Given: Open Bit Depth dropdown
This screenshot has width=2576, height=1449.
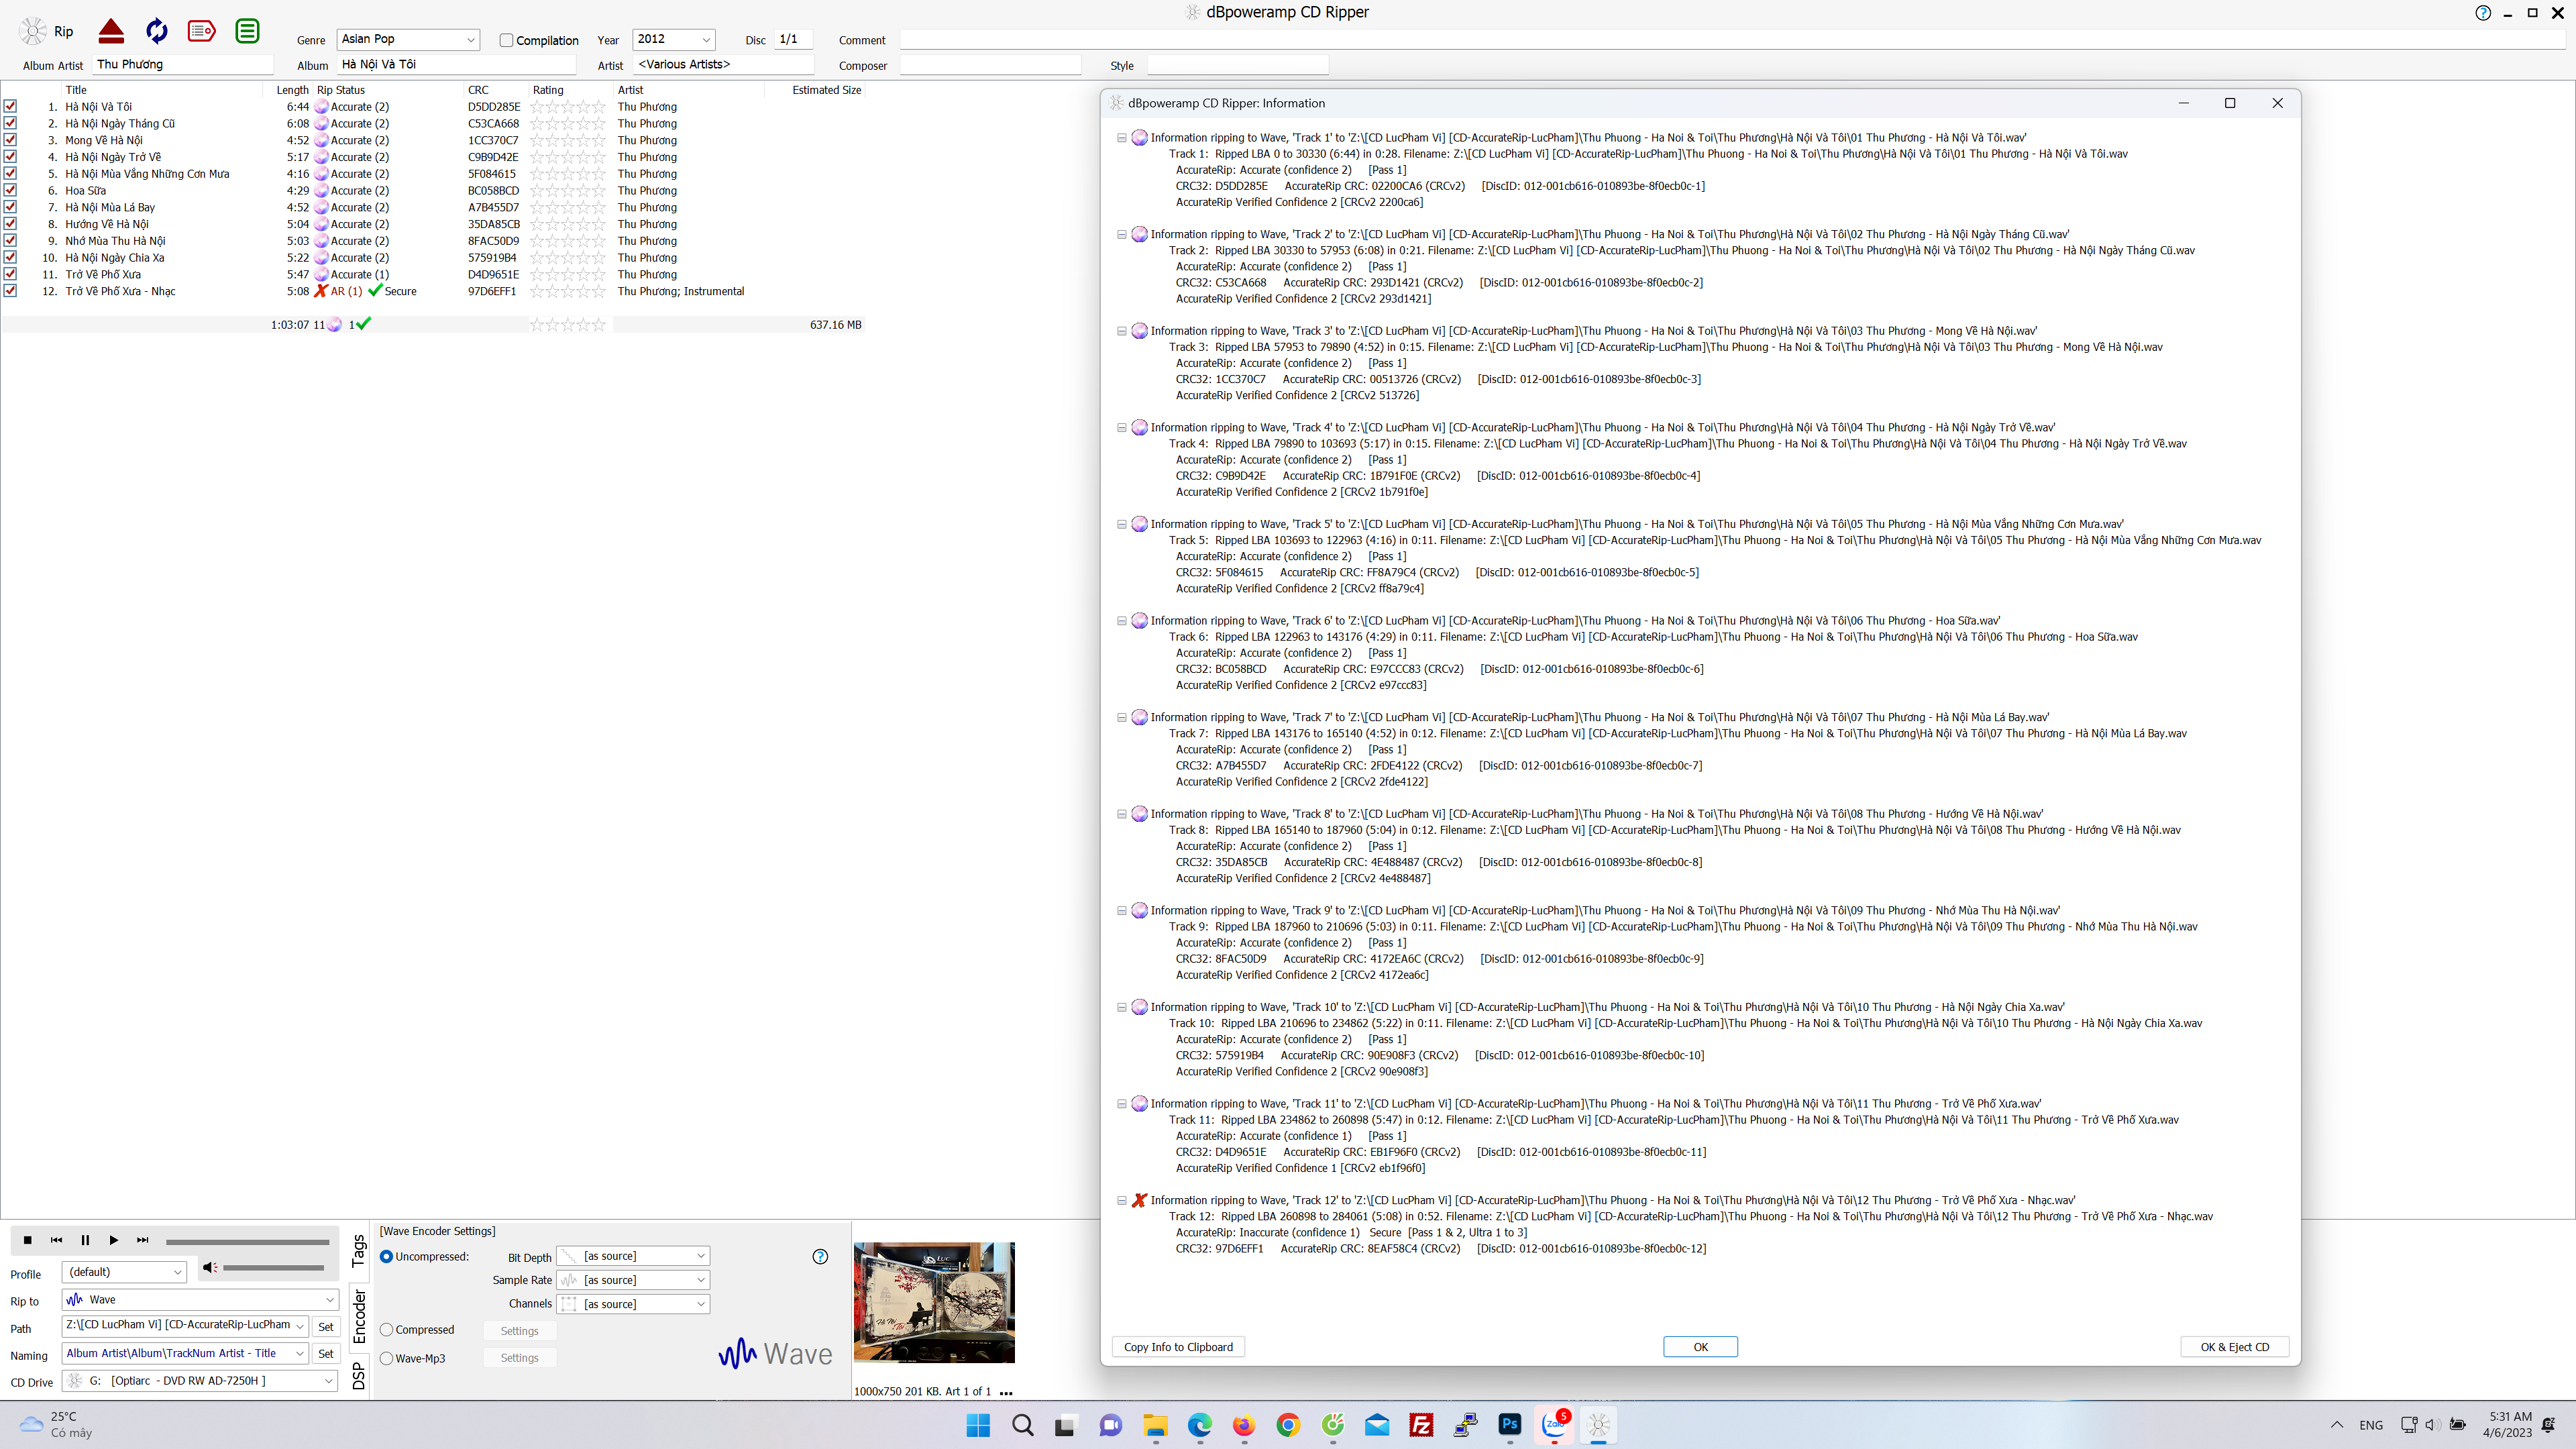Looking at the screenshot, I should [x=633, y=1256].
